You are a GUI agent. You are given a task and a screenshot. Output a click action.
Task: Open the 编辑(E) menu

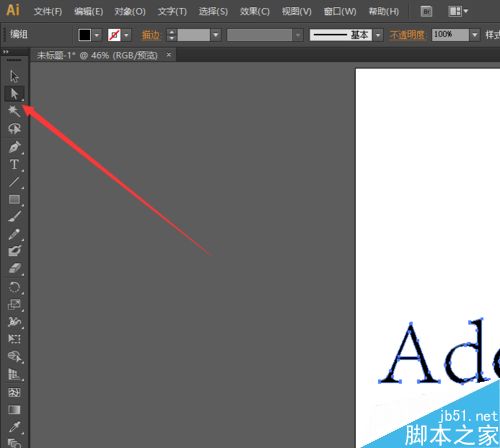point(88,12)
